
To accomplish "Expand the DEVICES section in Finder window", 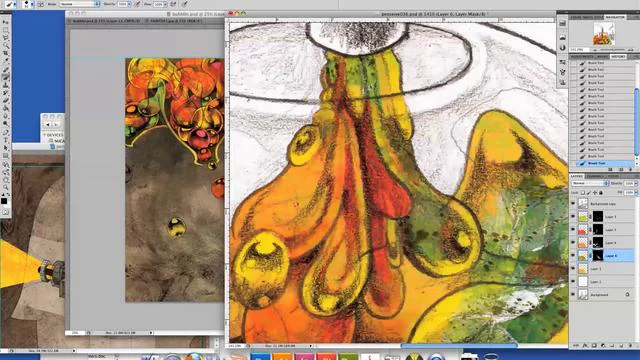I will click(44, 135).
